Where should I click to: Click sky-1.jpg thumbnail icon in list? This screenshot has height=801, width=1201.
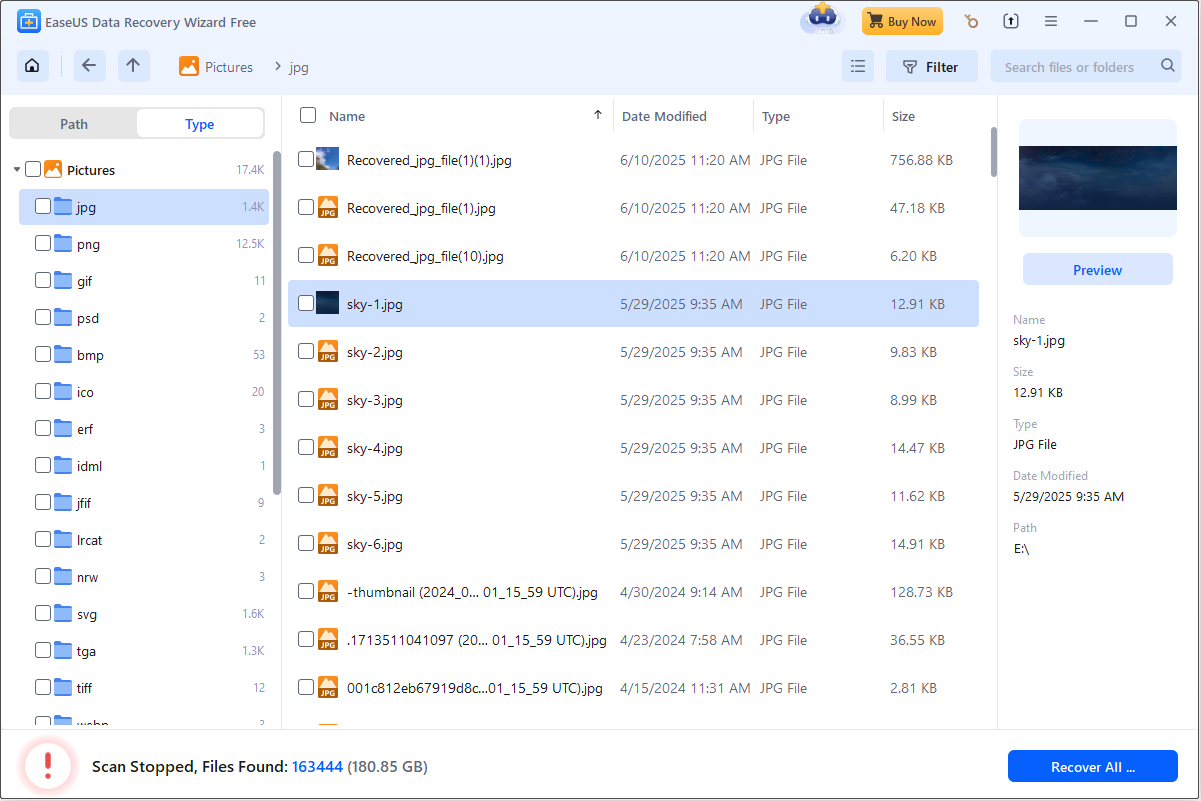click(x=328, y=303)
